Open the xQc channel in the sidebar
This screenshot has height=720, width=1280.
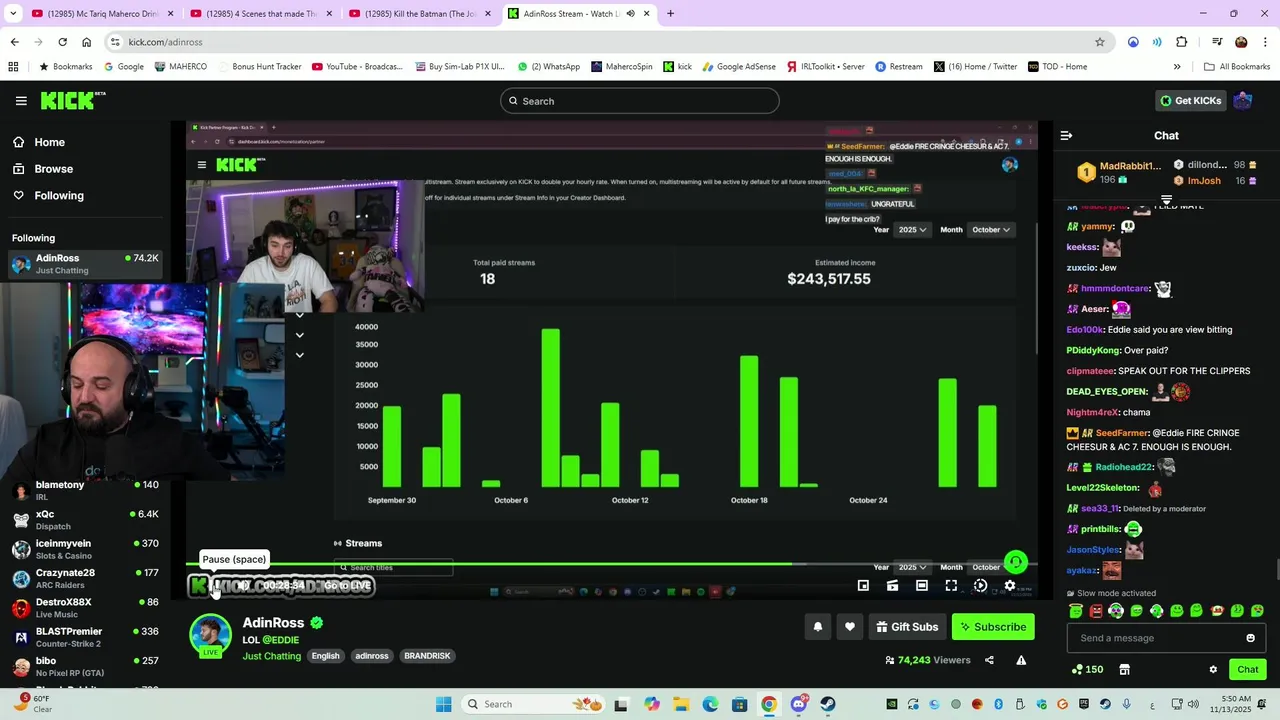pyautogui.click(x=85, y=520)
